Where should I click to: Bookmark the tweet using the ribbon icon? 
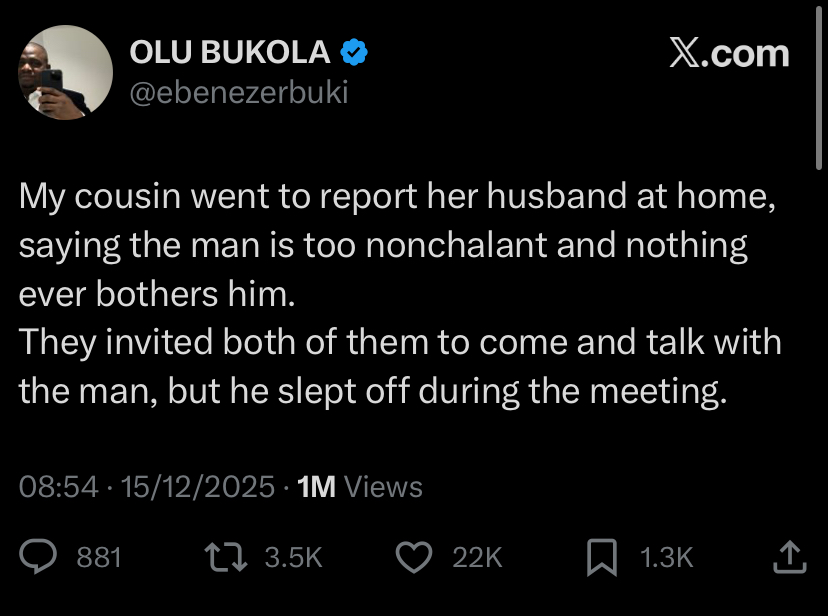[601, 559]
